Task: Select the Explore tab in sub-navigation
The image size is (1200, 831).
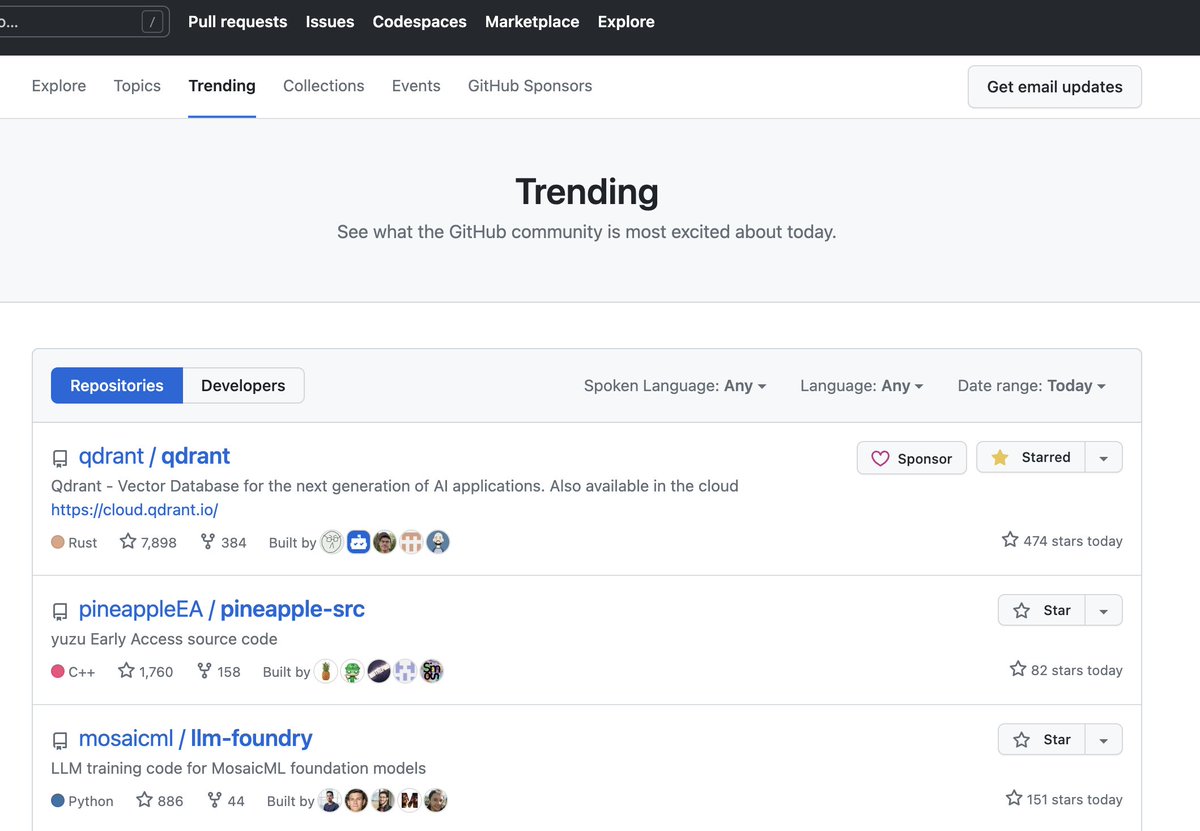Action: click(59, 86)
